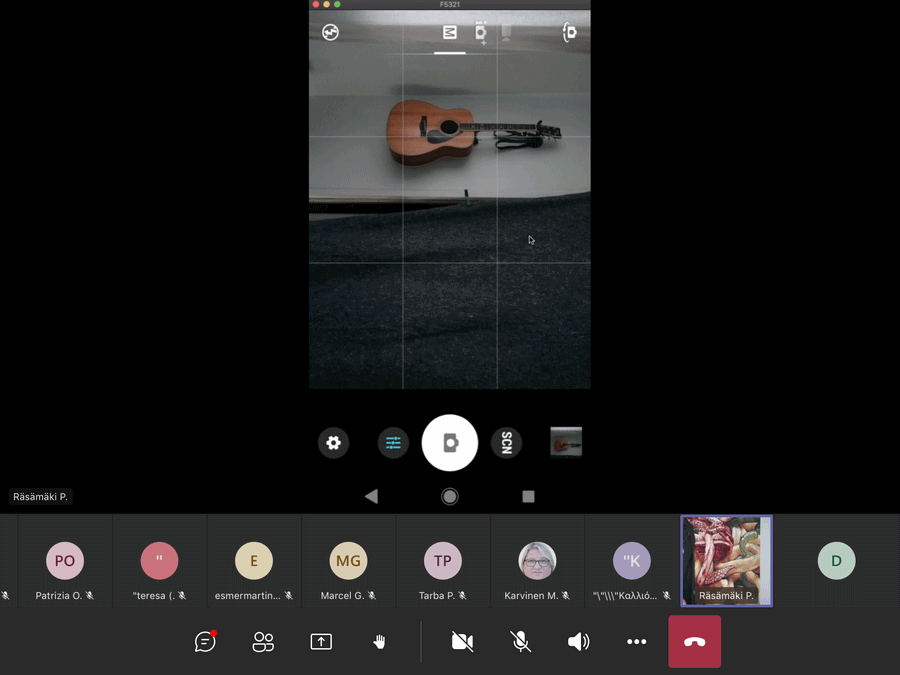Unmute your microphone
The height and width of the screenshot is (675, 900).
(521, 642)
